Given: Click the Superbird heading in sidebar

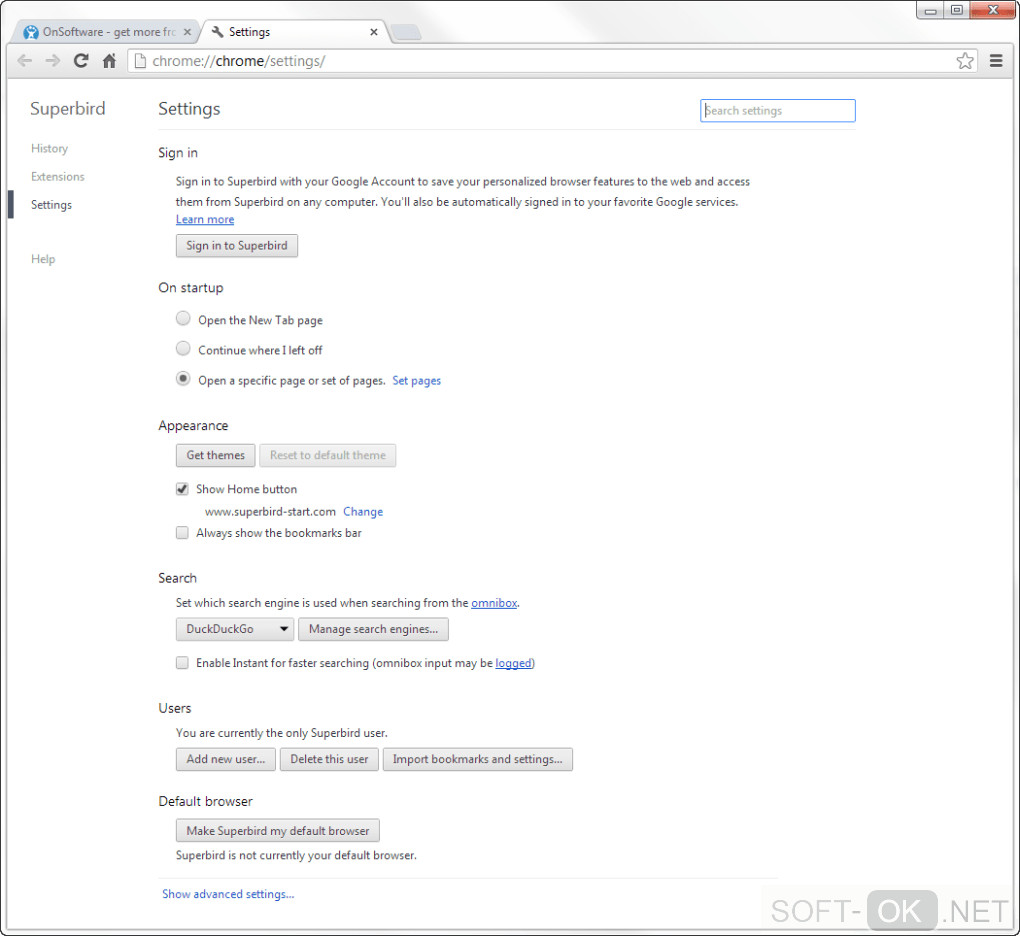Looking at the screenshot, I should pyautogui.click(x=68, y=109).
